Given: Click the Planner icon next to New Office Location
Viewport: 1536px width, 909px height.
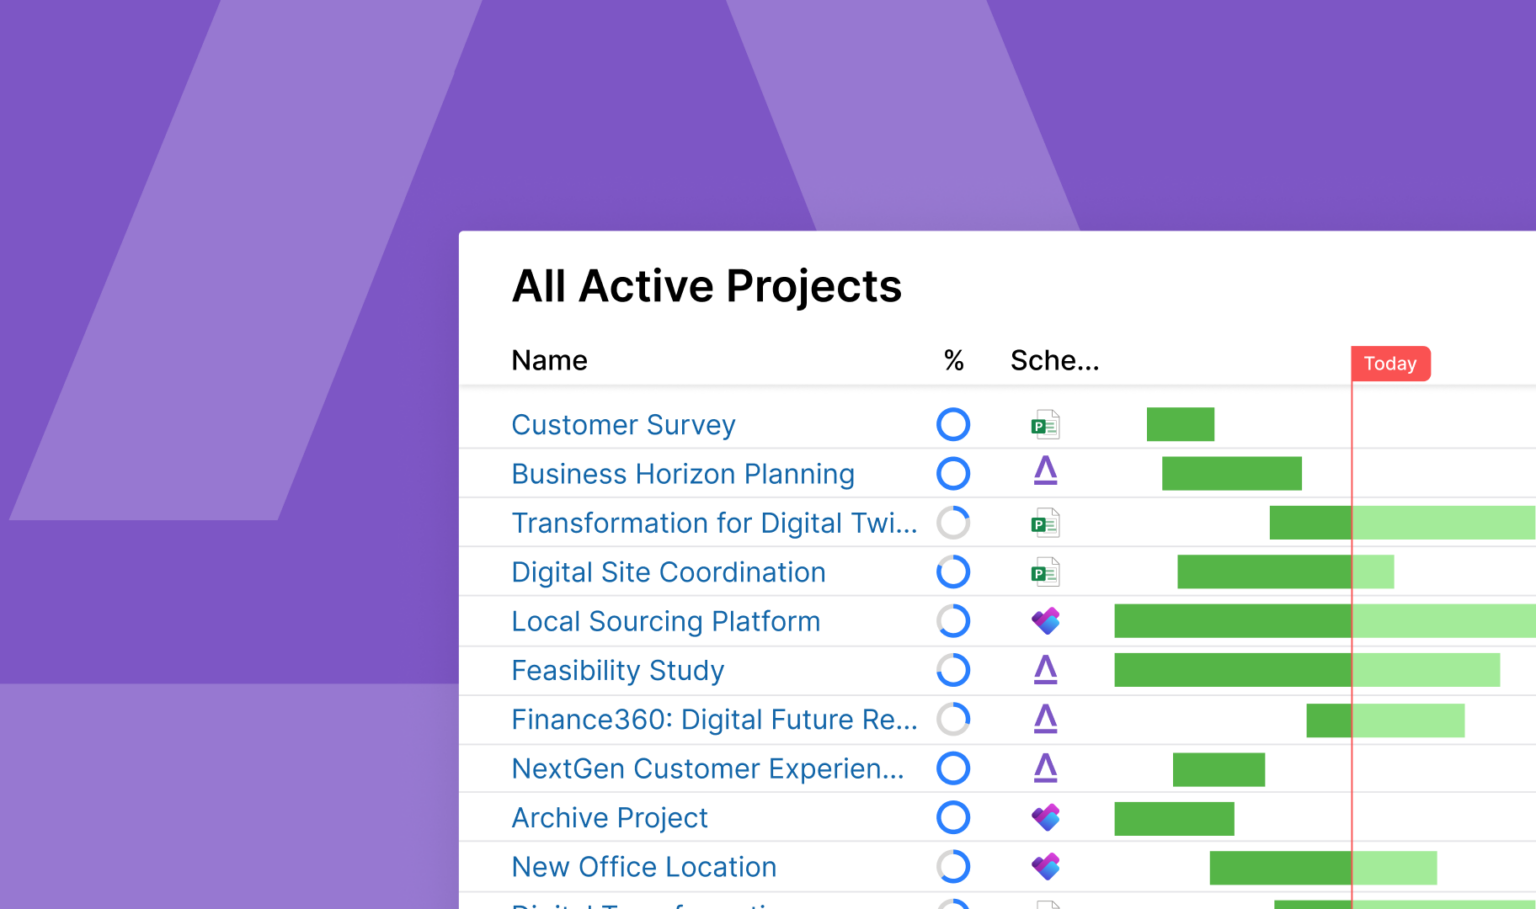Looking at the screenshot, I should 1045,866.
